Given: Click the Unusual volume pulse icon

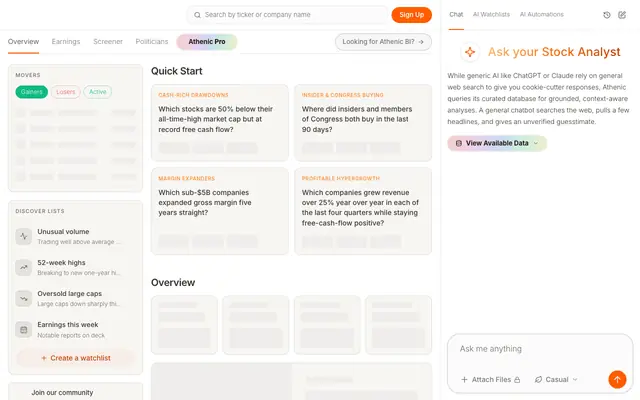Looking at the screenshot, I should [x=24, y=236].
